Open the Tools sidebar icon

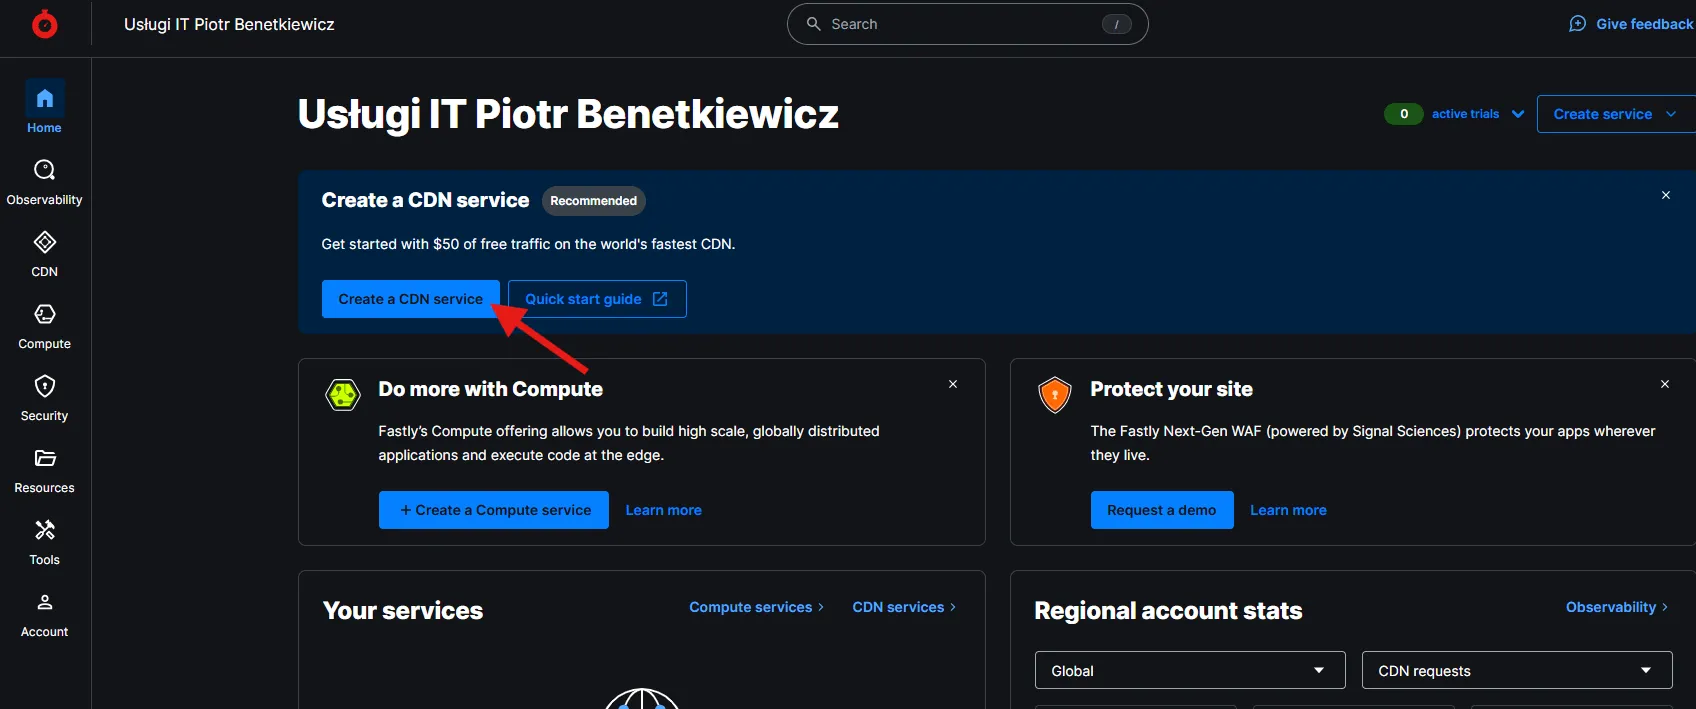[x=44, y=530]
